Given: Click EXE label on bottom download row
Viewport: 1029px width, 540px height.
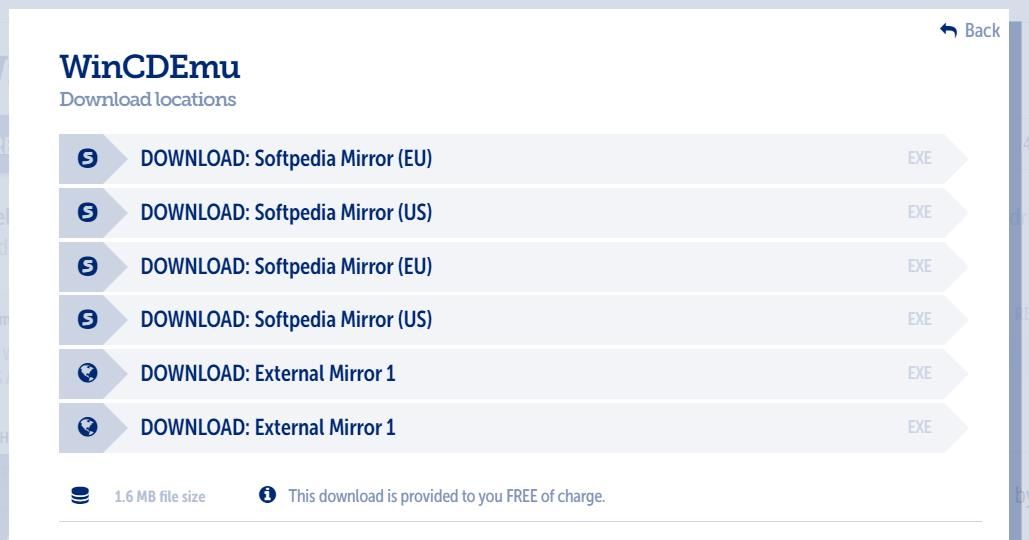Looking at the screenshot, I should pyautogui.click(x=919, y=428).
